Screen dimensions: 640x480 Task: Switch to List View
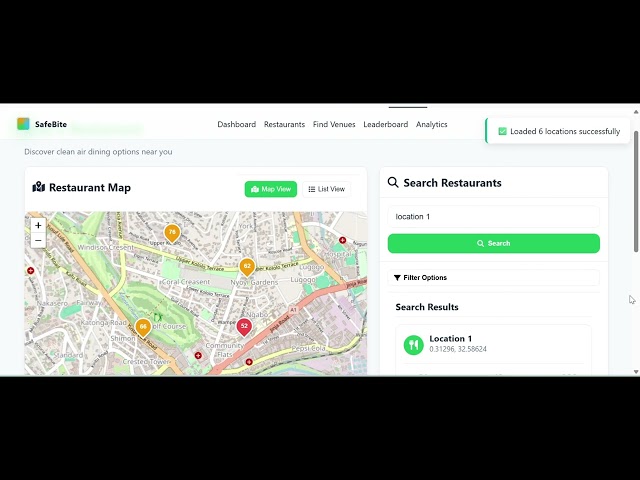tap(327, 189)
